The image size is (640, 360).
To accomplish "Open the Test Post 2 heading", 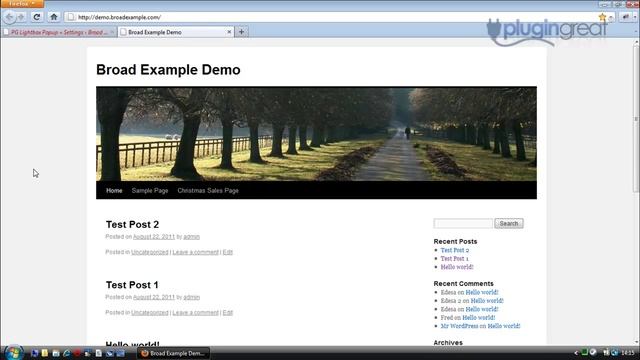I will [x=132, y=224].
